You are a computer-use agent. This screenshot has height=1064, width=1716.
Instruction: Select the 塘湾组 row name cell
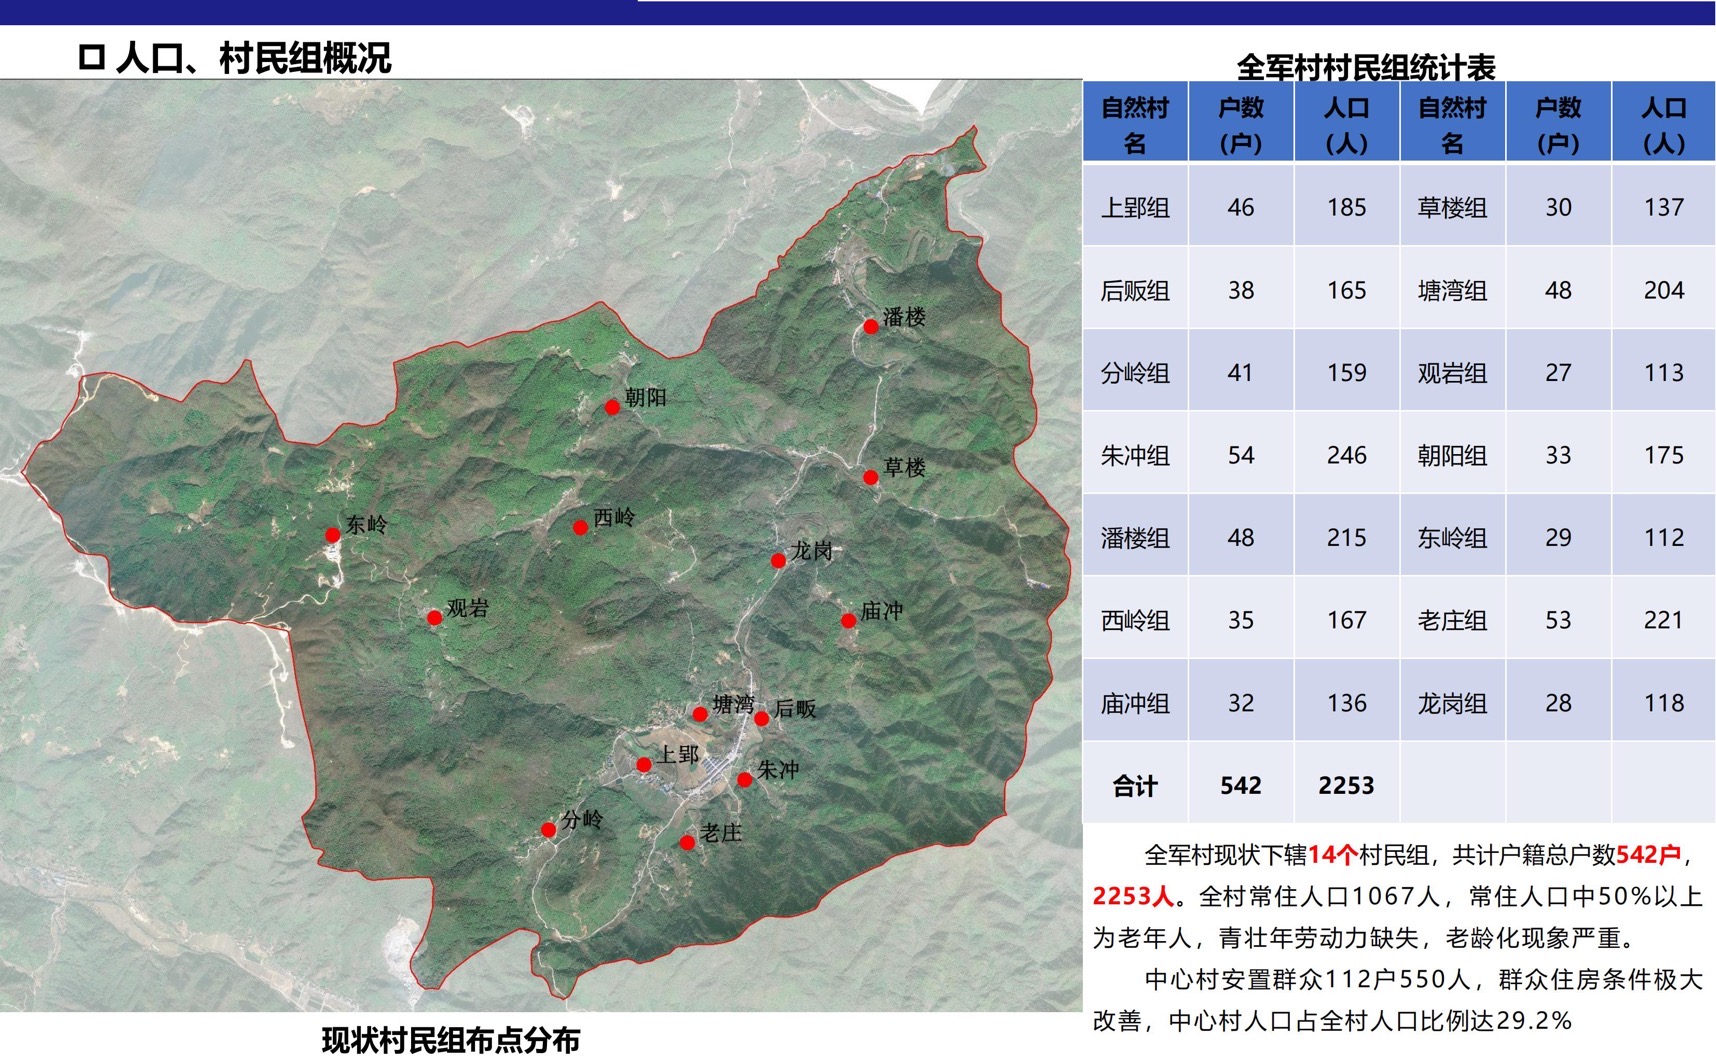coord(1452,290)
